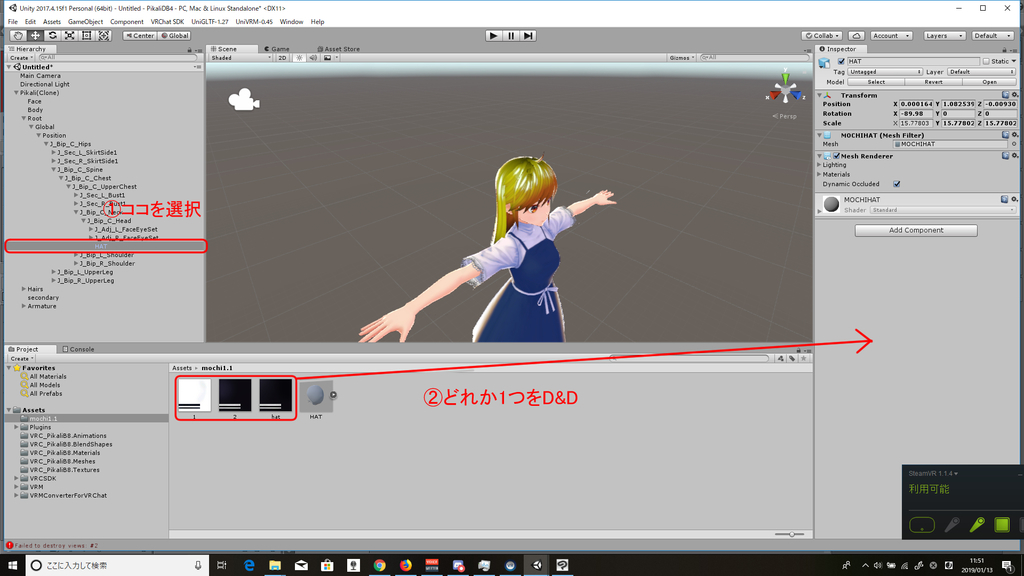Image resolution: width=1024 pixels, height=576 pixels.
Task: Play the scene
Action: (x=494, y=36)
